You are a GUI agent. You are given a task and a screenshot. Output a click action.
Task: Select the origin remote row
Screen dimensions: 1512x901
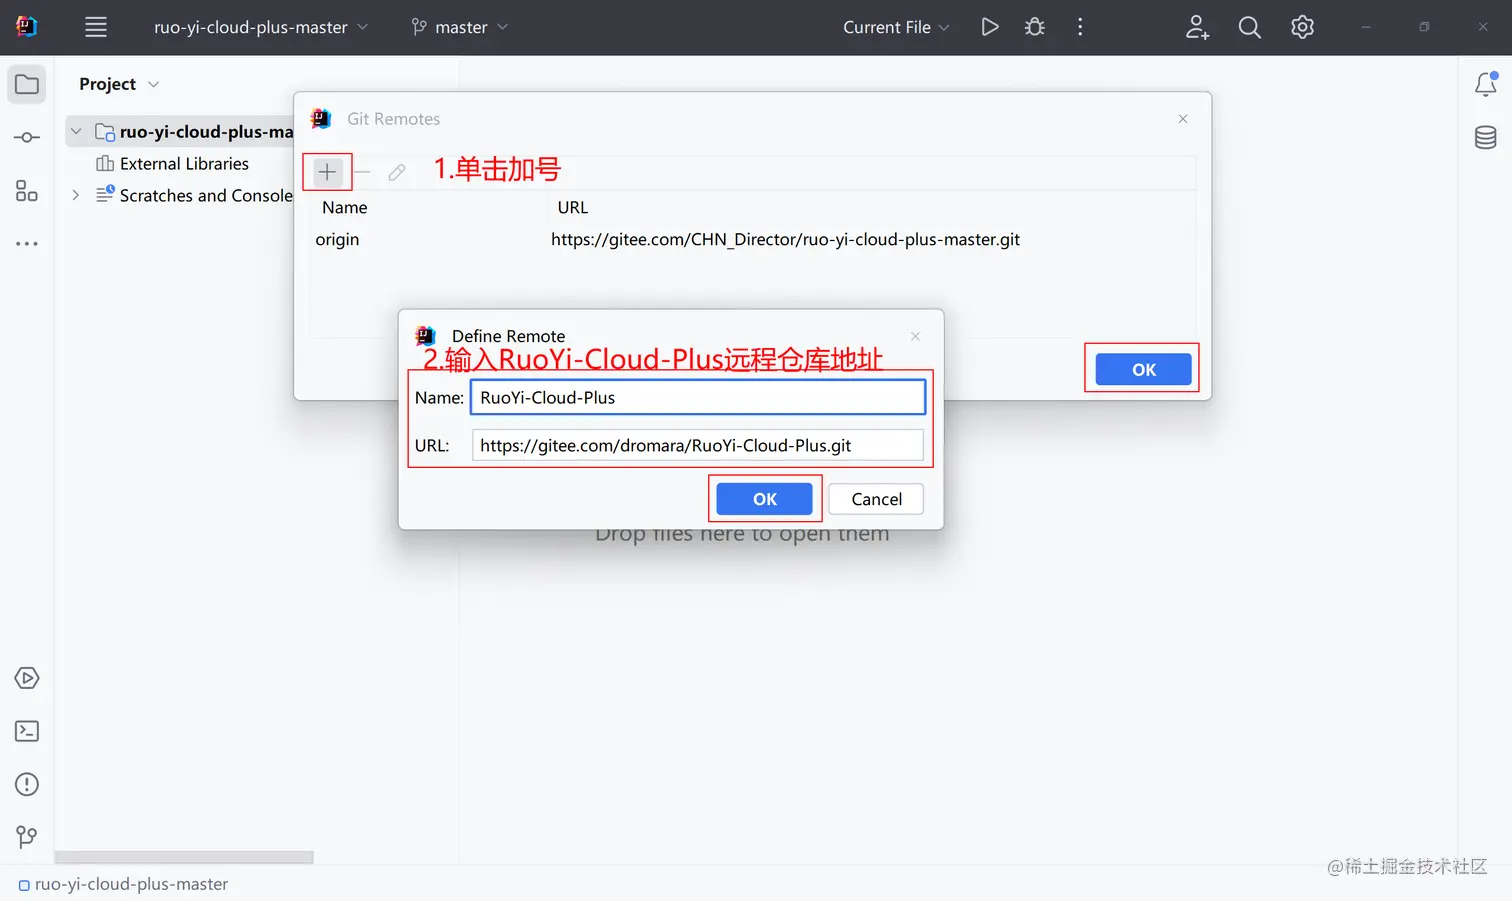click(x=752, y=239)
